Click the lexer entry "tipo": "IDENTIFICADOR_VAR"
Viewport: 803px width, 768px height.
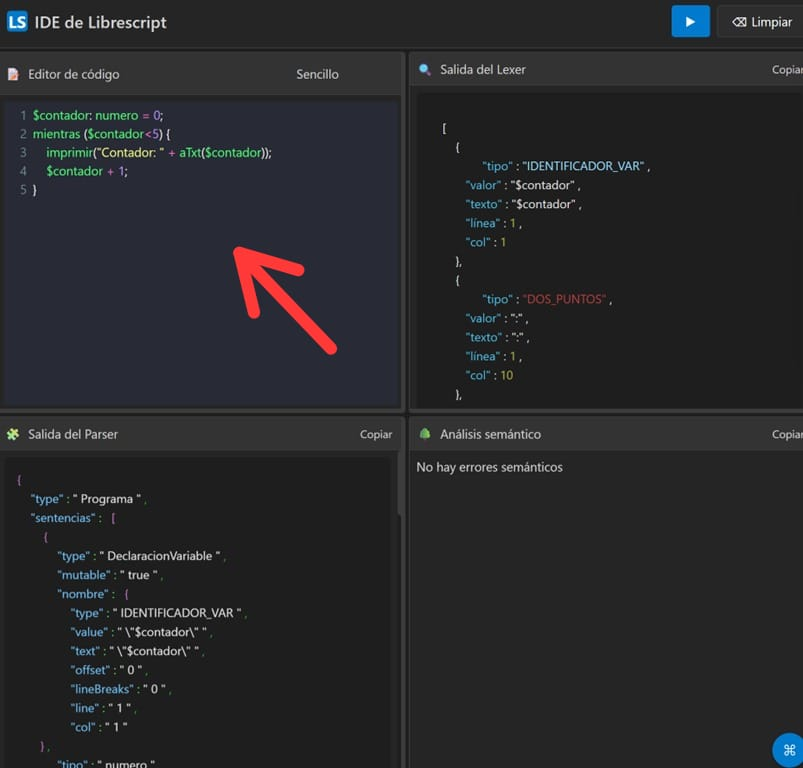pyautogui.click(x=566, y=166)
